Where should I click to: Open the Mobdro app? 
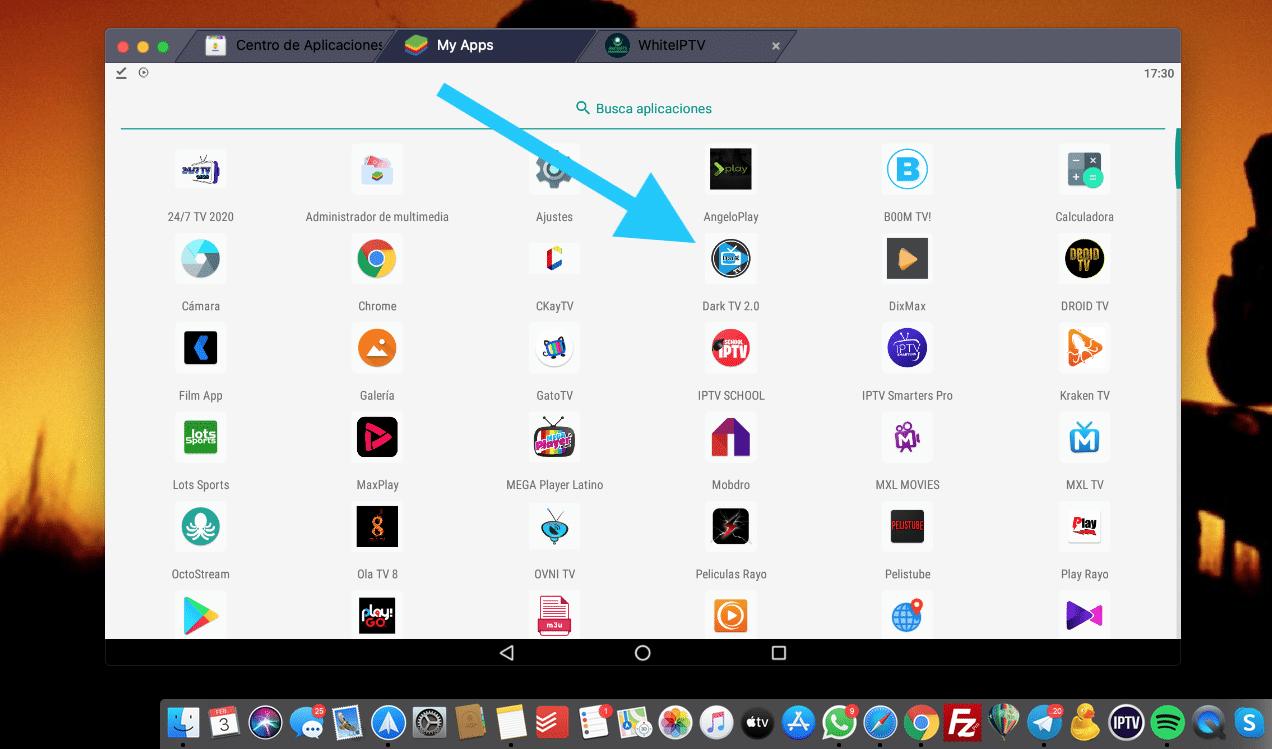click(x=730, y=438)
